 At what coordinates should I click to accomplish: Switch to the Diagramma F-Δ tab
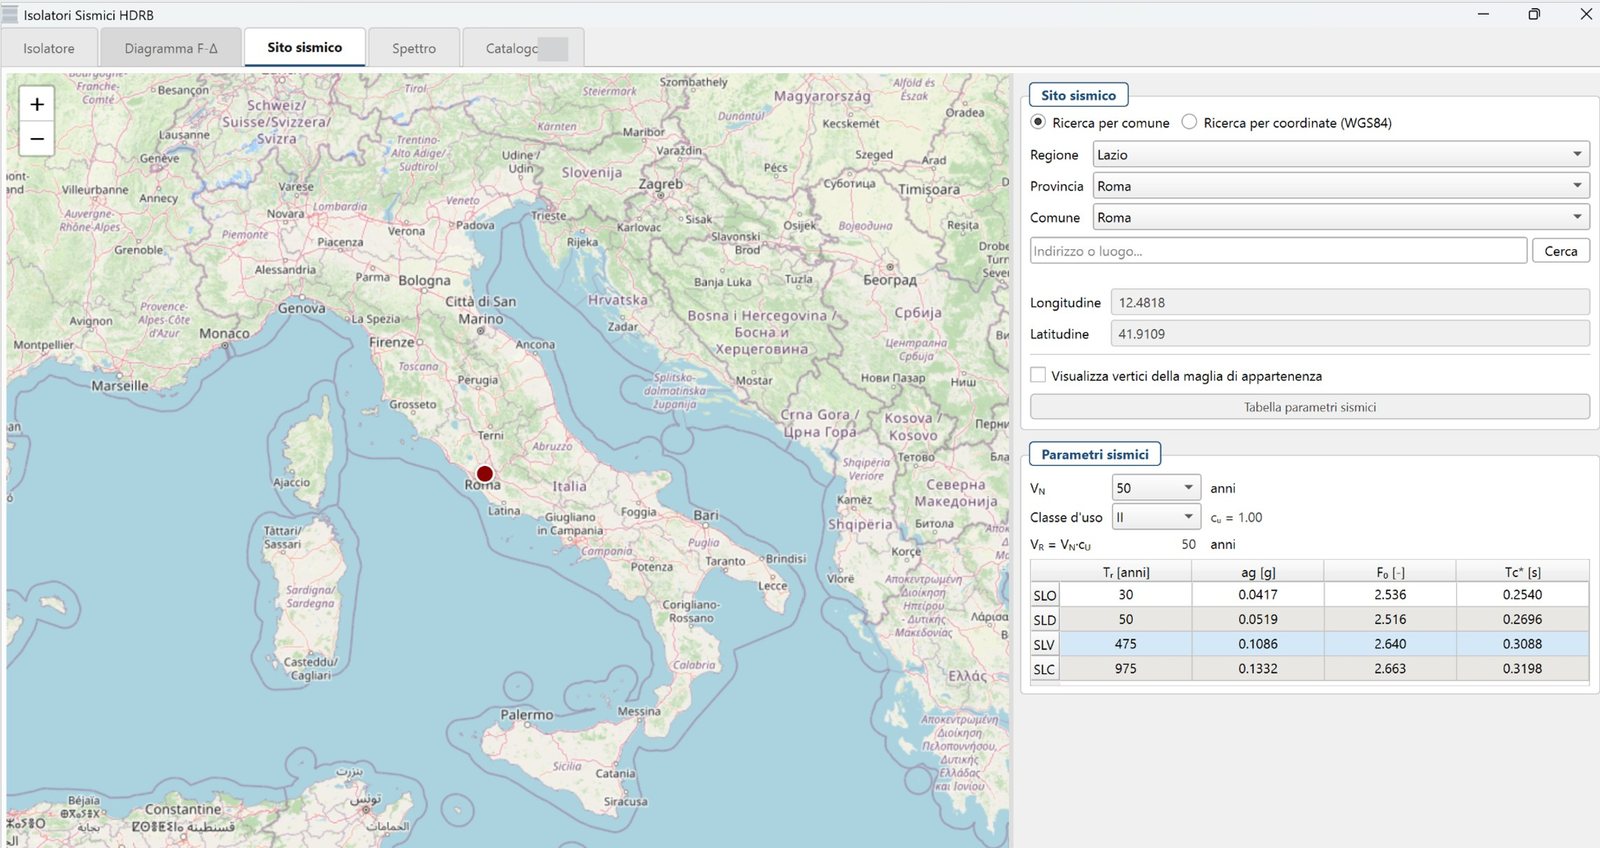click(171, 48)
